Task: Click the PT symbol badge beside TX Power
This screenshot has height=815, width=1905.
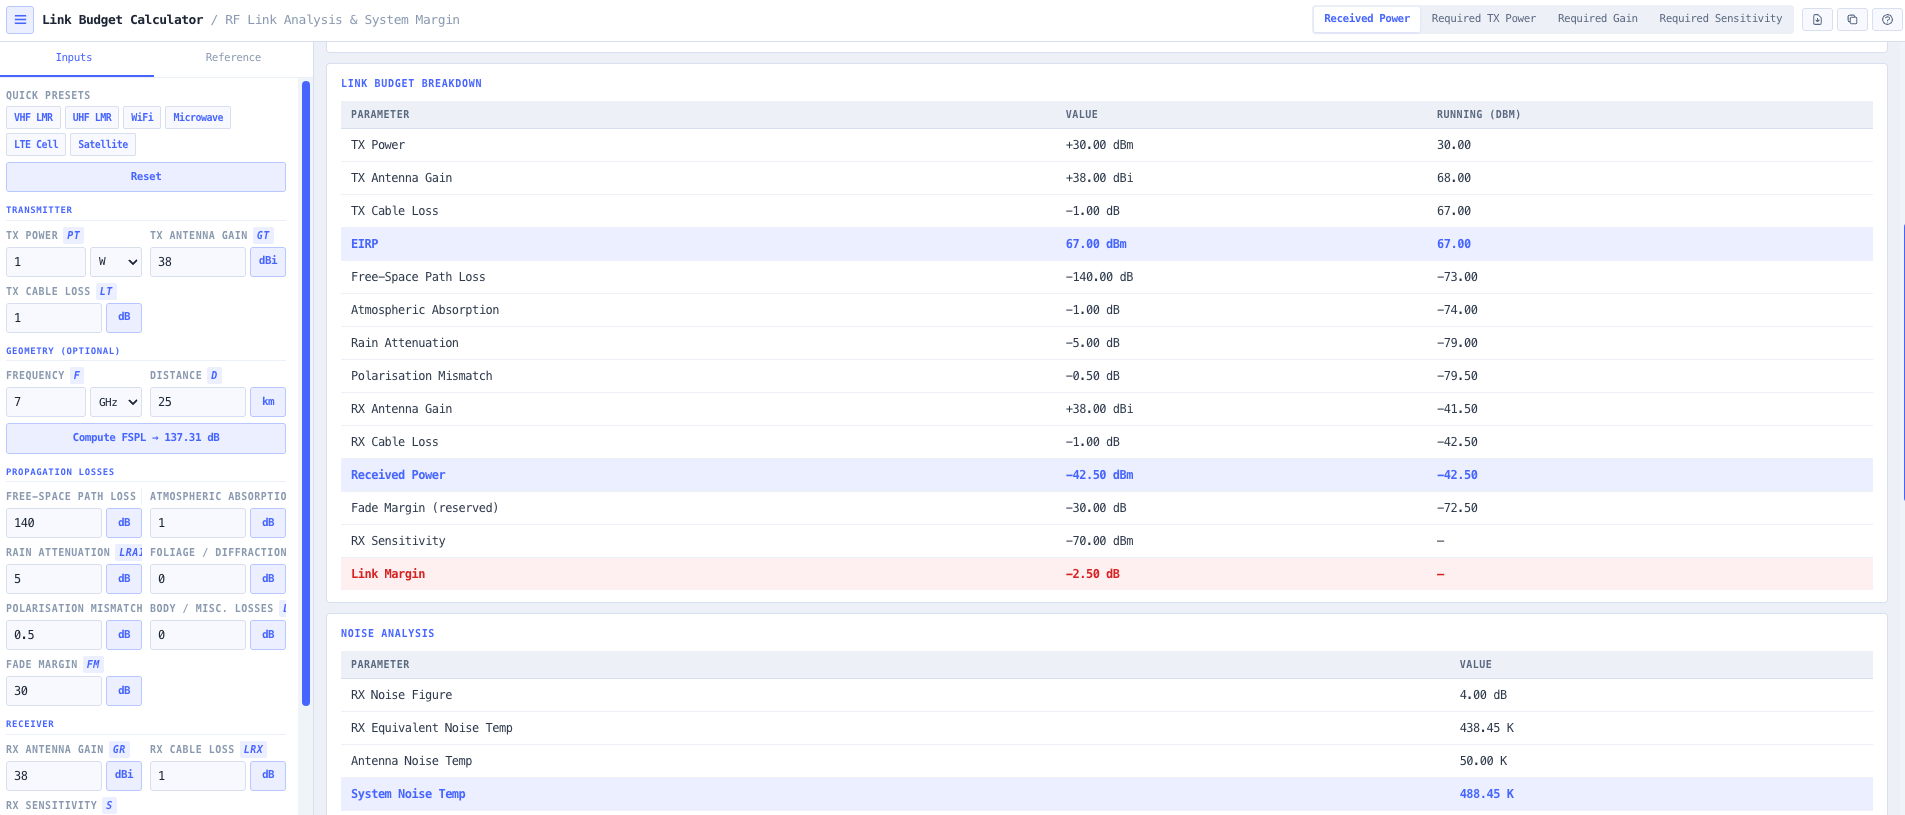Action: 73,236
